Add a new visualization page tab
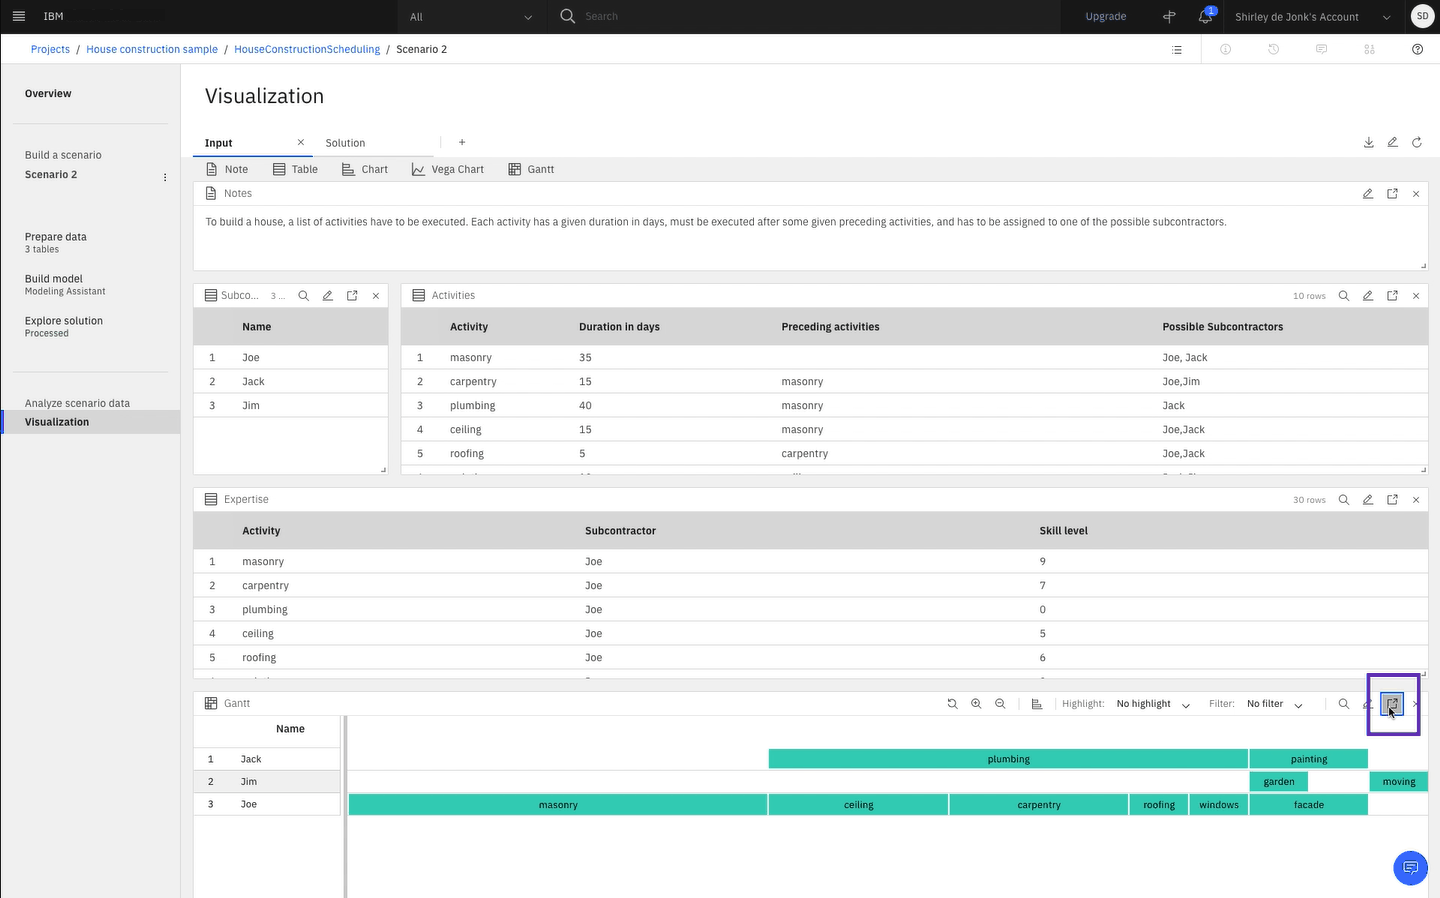1440x898 pixels. pos(462,142)
